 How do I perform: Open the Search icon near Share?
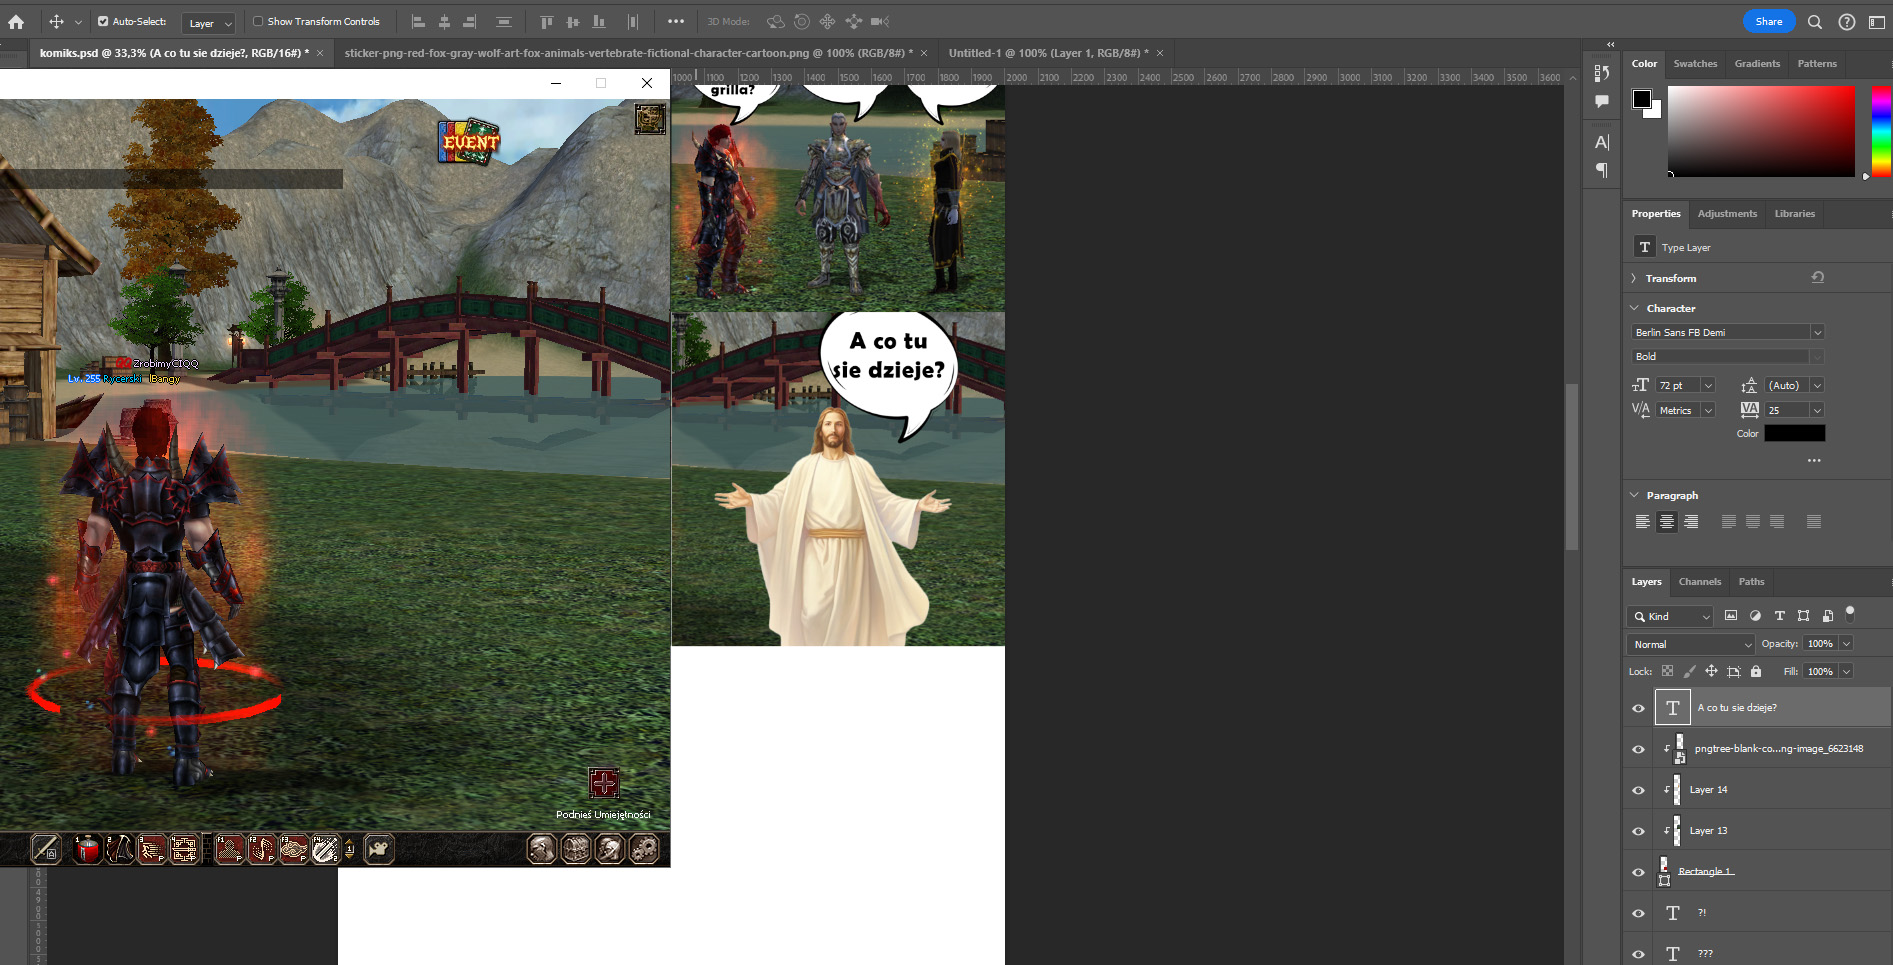coord(1815,21)
